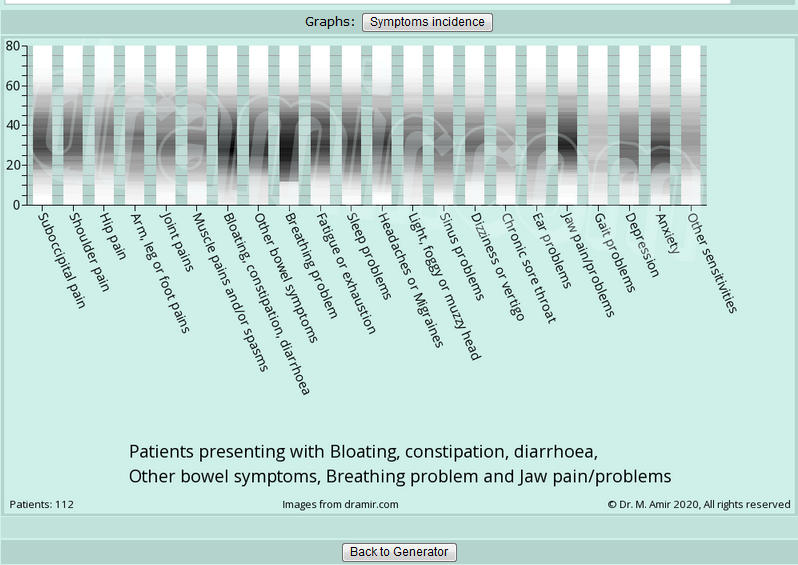Select the Ear problems axis label
Image resolution: width=798 pixels, height=565 pixels.
click(552, 249)
